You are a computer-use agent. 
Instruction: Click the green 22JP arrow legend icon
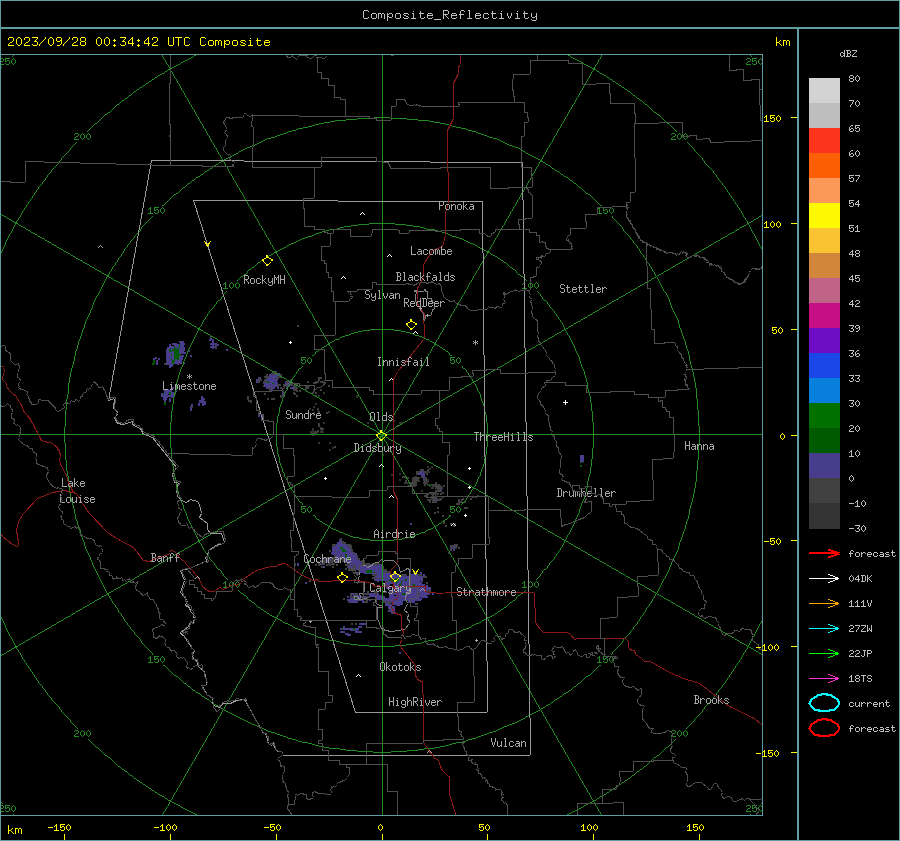click(x=824, y=653)
